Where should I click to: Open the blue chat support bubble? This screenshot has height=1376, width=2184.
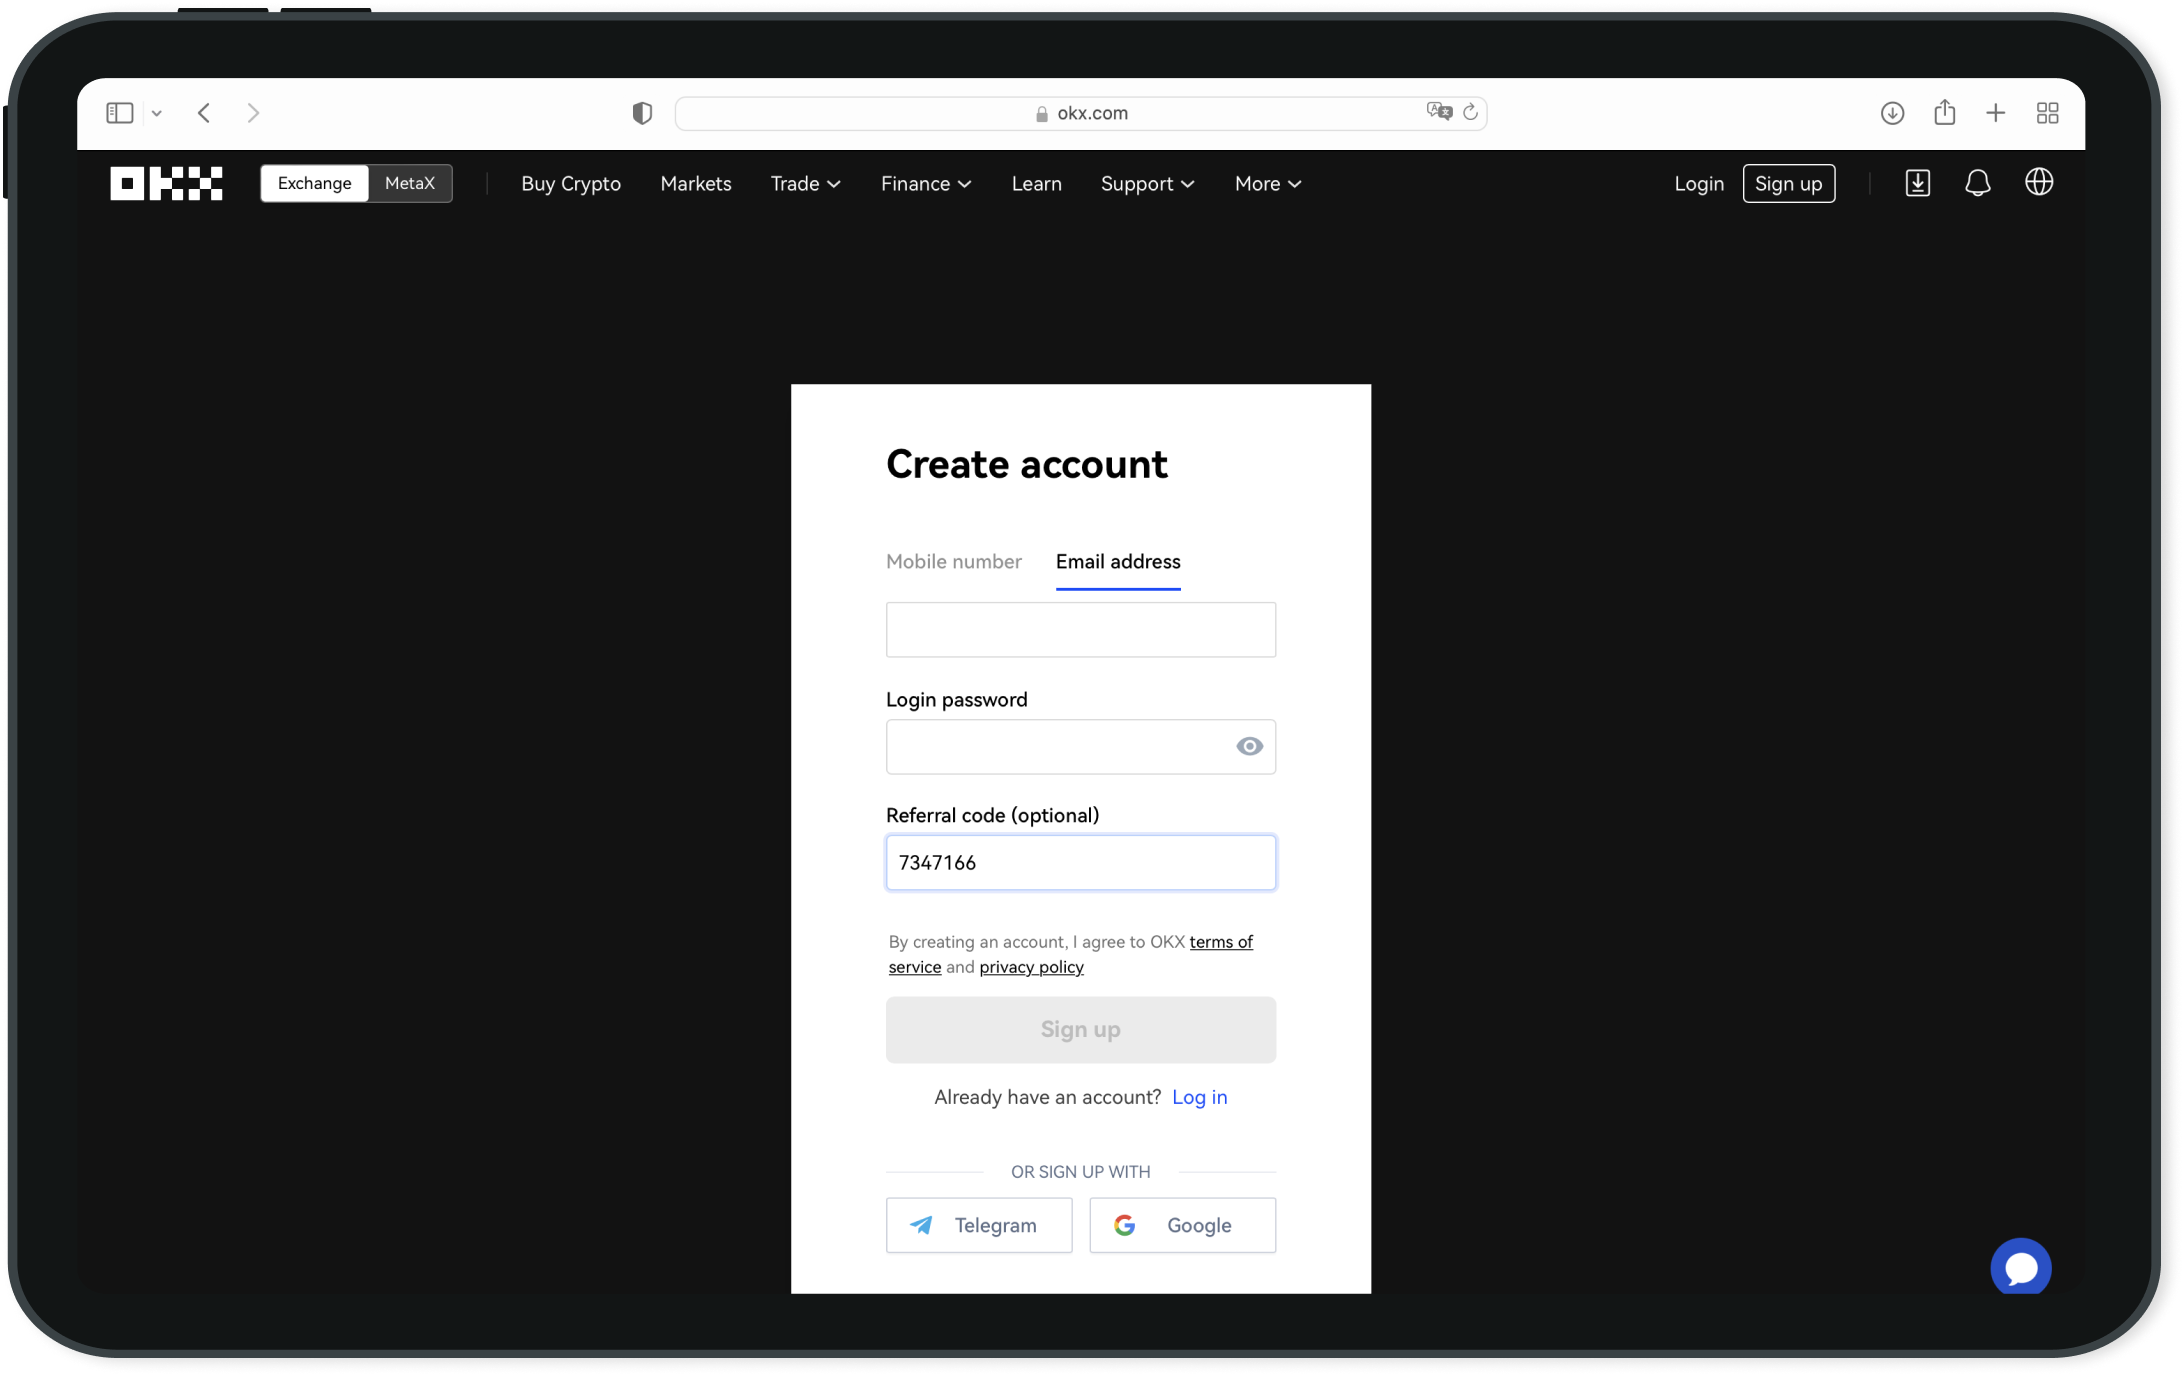(x=2021, y=1268)
